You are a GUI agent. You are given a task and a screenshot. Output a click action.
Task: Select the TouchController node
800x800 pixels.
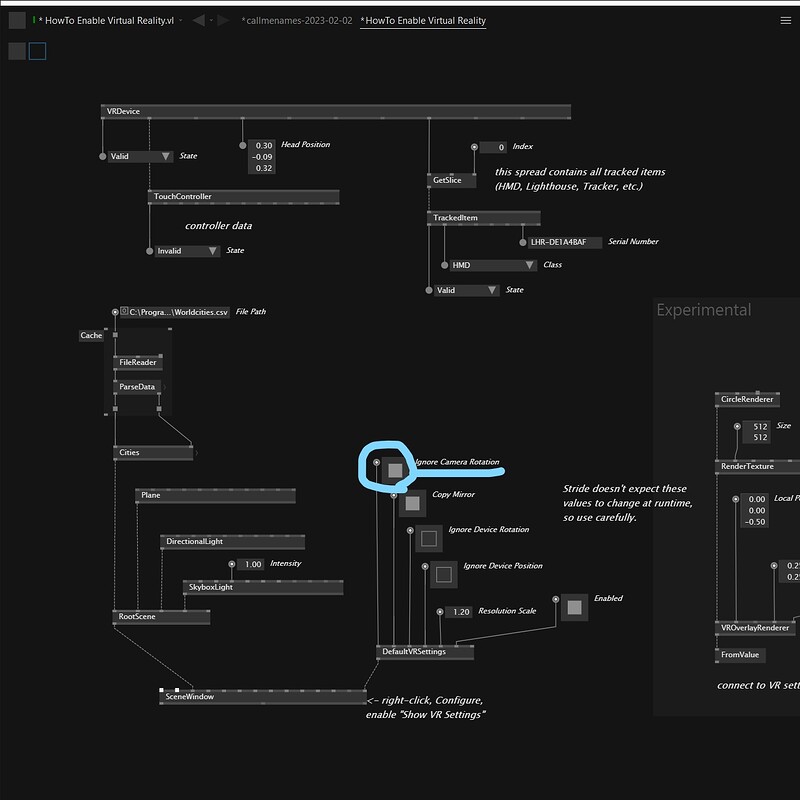[x=243, y=196]
